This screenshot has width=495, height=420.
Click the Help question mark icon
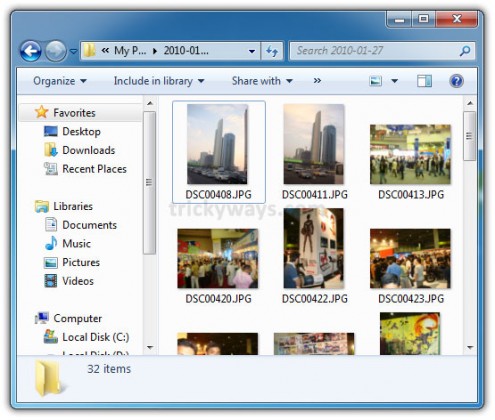tap(456, 81)
